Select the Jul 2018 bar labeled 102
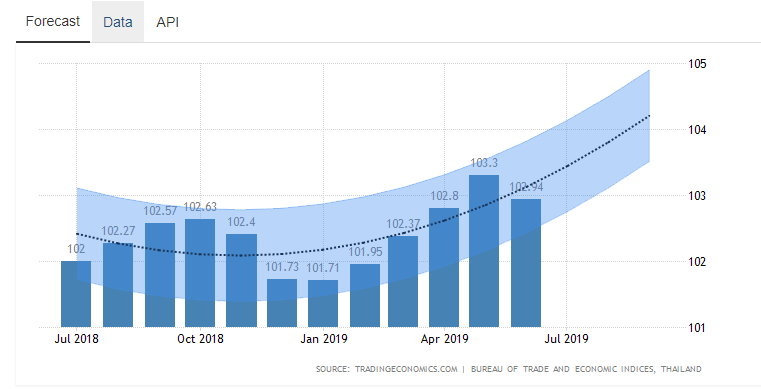This screenshot has height=389, width=761. pos(76,294)
